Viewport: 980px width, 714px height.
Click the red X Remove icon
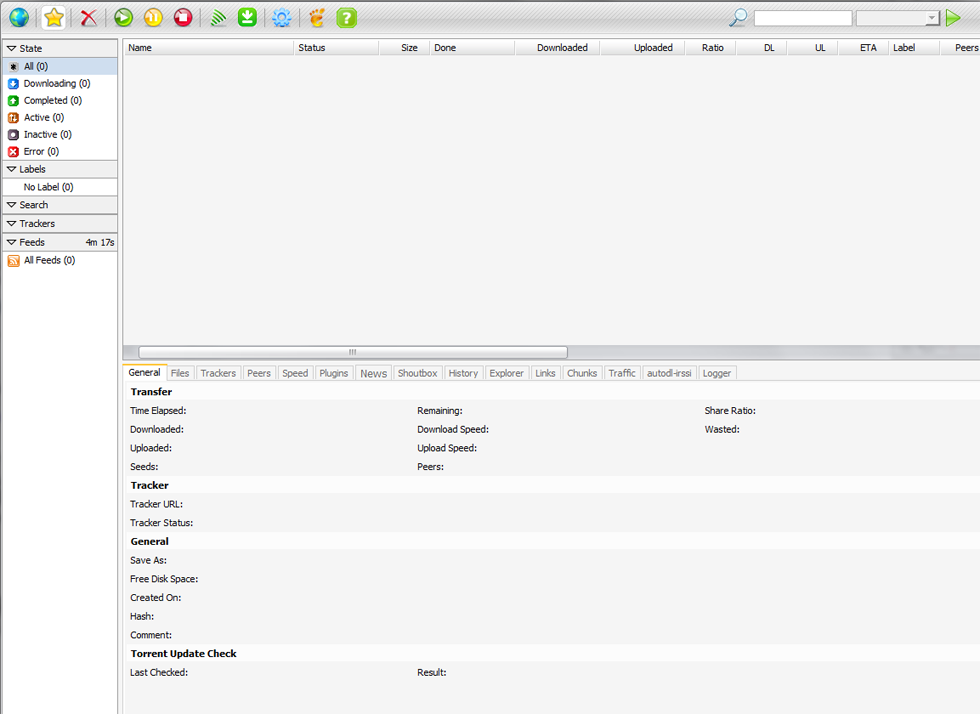89,17
